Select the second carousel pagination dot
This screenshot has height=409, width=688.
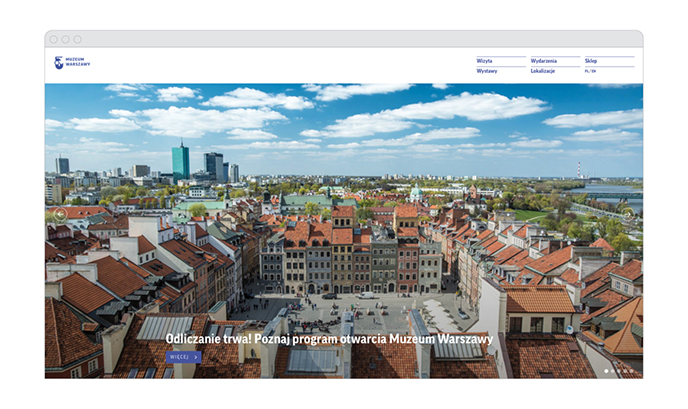pos(612,371)
